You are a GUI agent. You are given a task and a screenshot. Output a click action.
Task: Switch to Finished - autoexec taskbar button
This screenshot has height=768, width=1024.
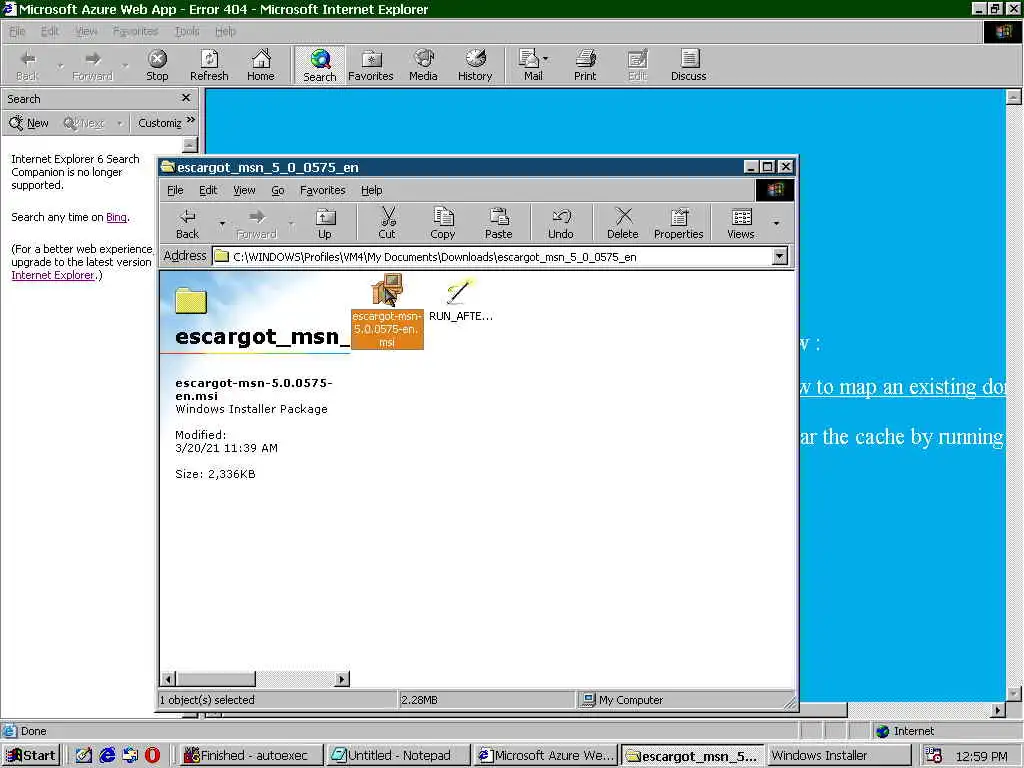click(x=251, y=756)
